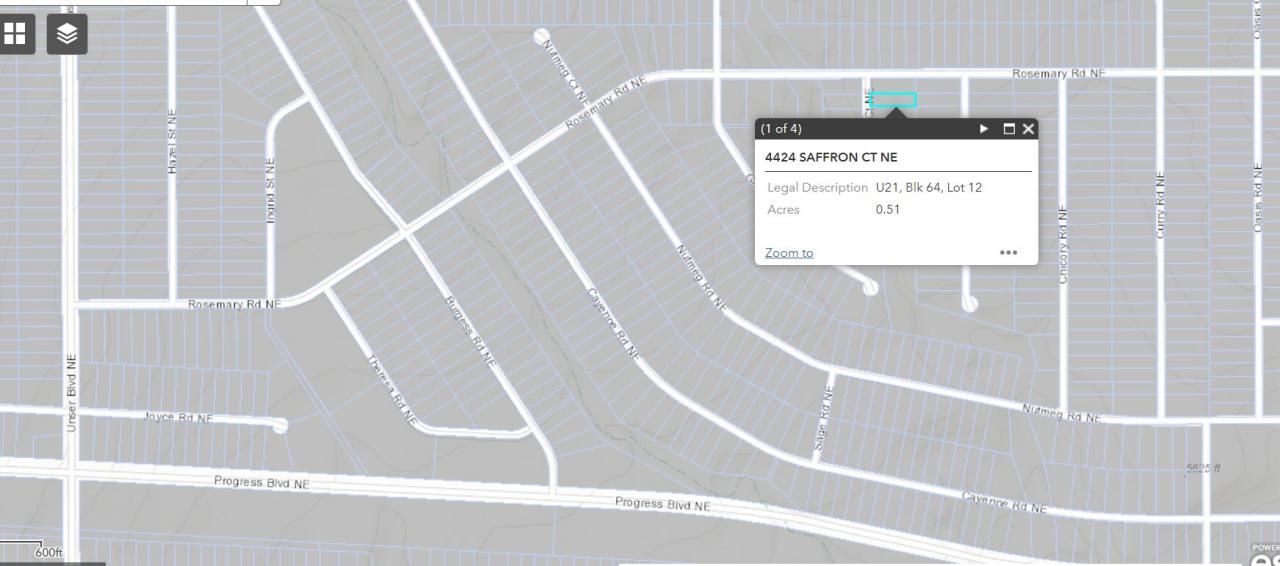Screen dimensions: 1280x566
Task: Open popup more options ellipsis menu
Action: point(1008,253)
